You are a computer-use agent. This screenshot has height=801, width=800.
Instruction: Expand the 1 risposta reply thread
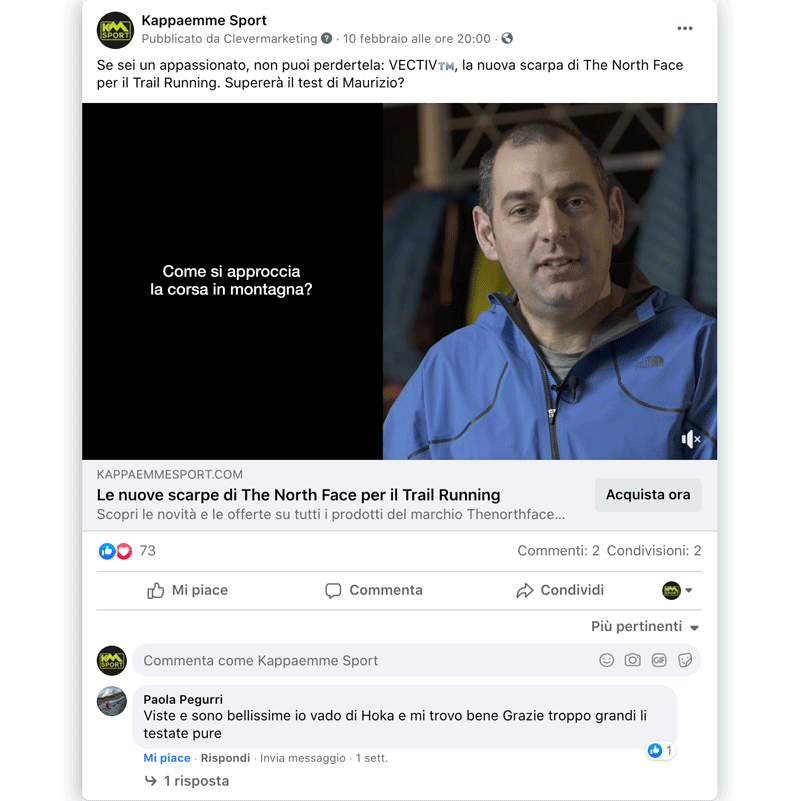(x=187, y=781)
